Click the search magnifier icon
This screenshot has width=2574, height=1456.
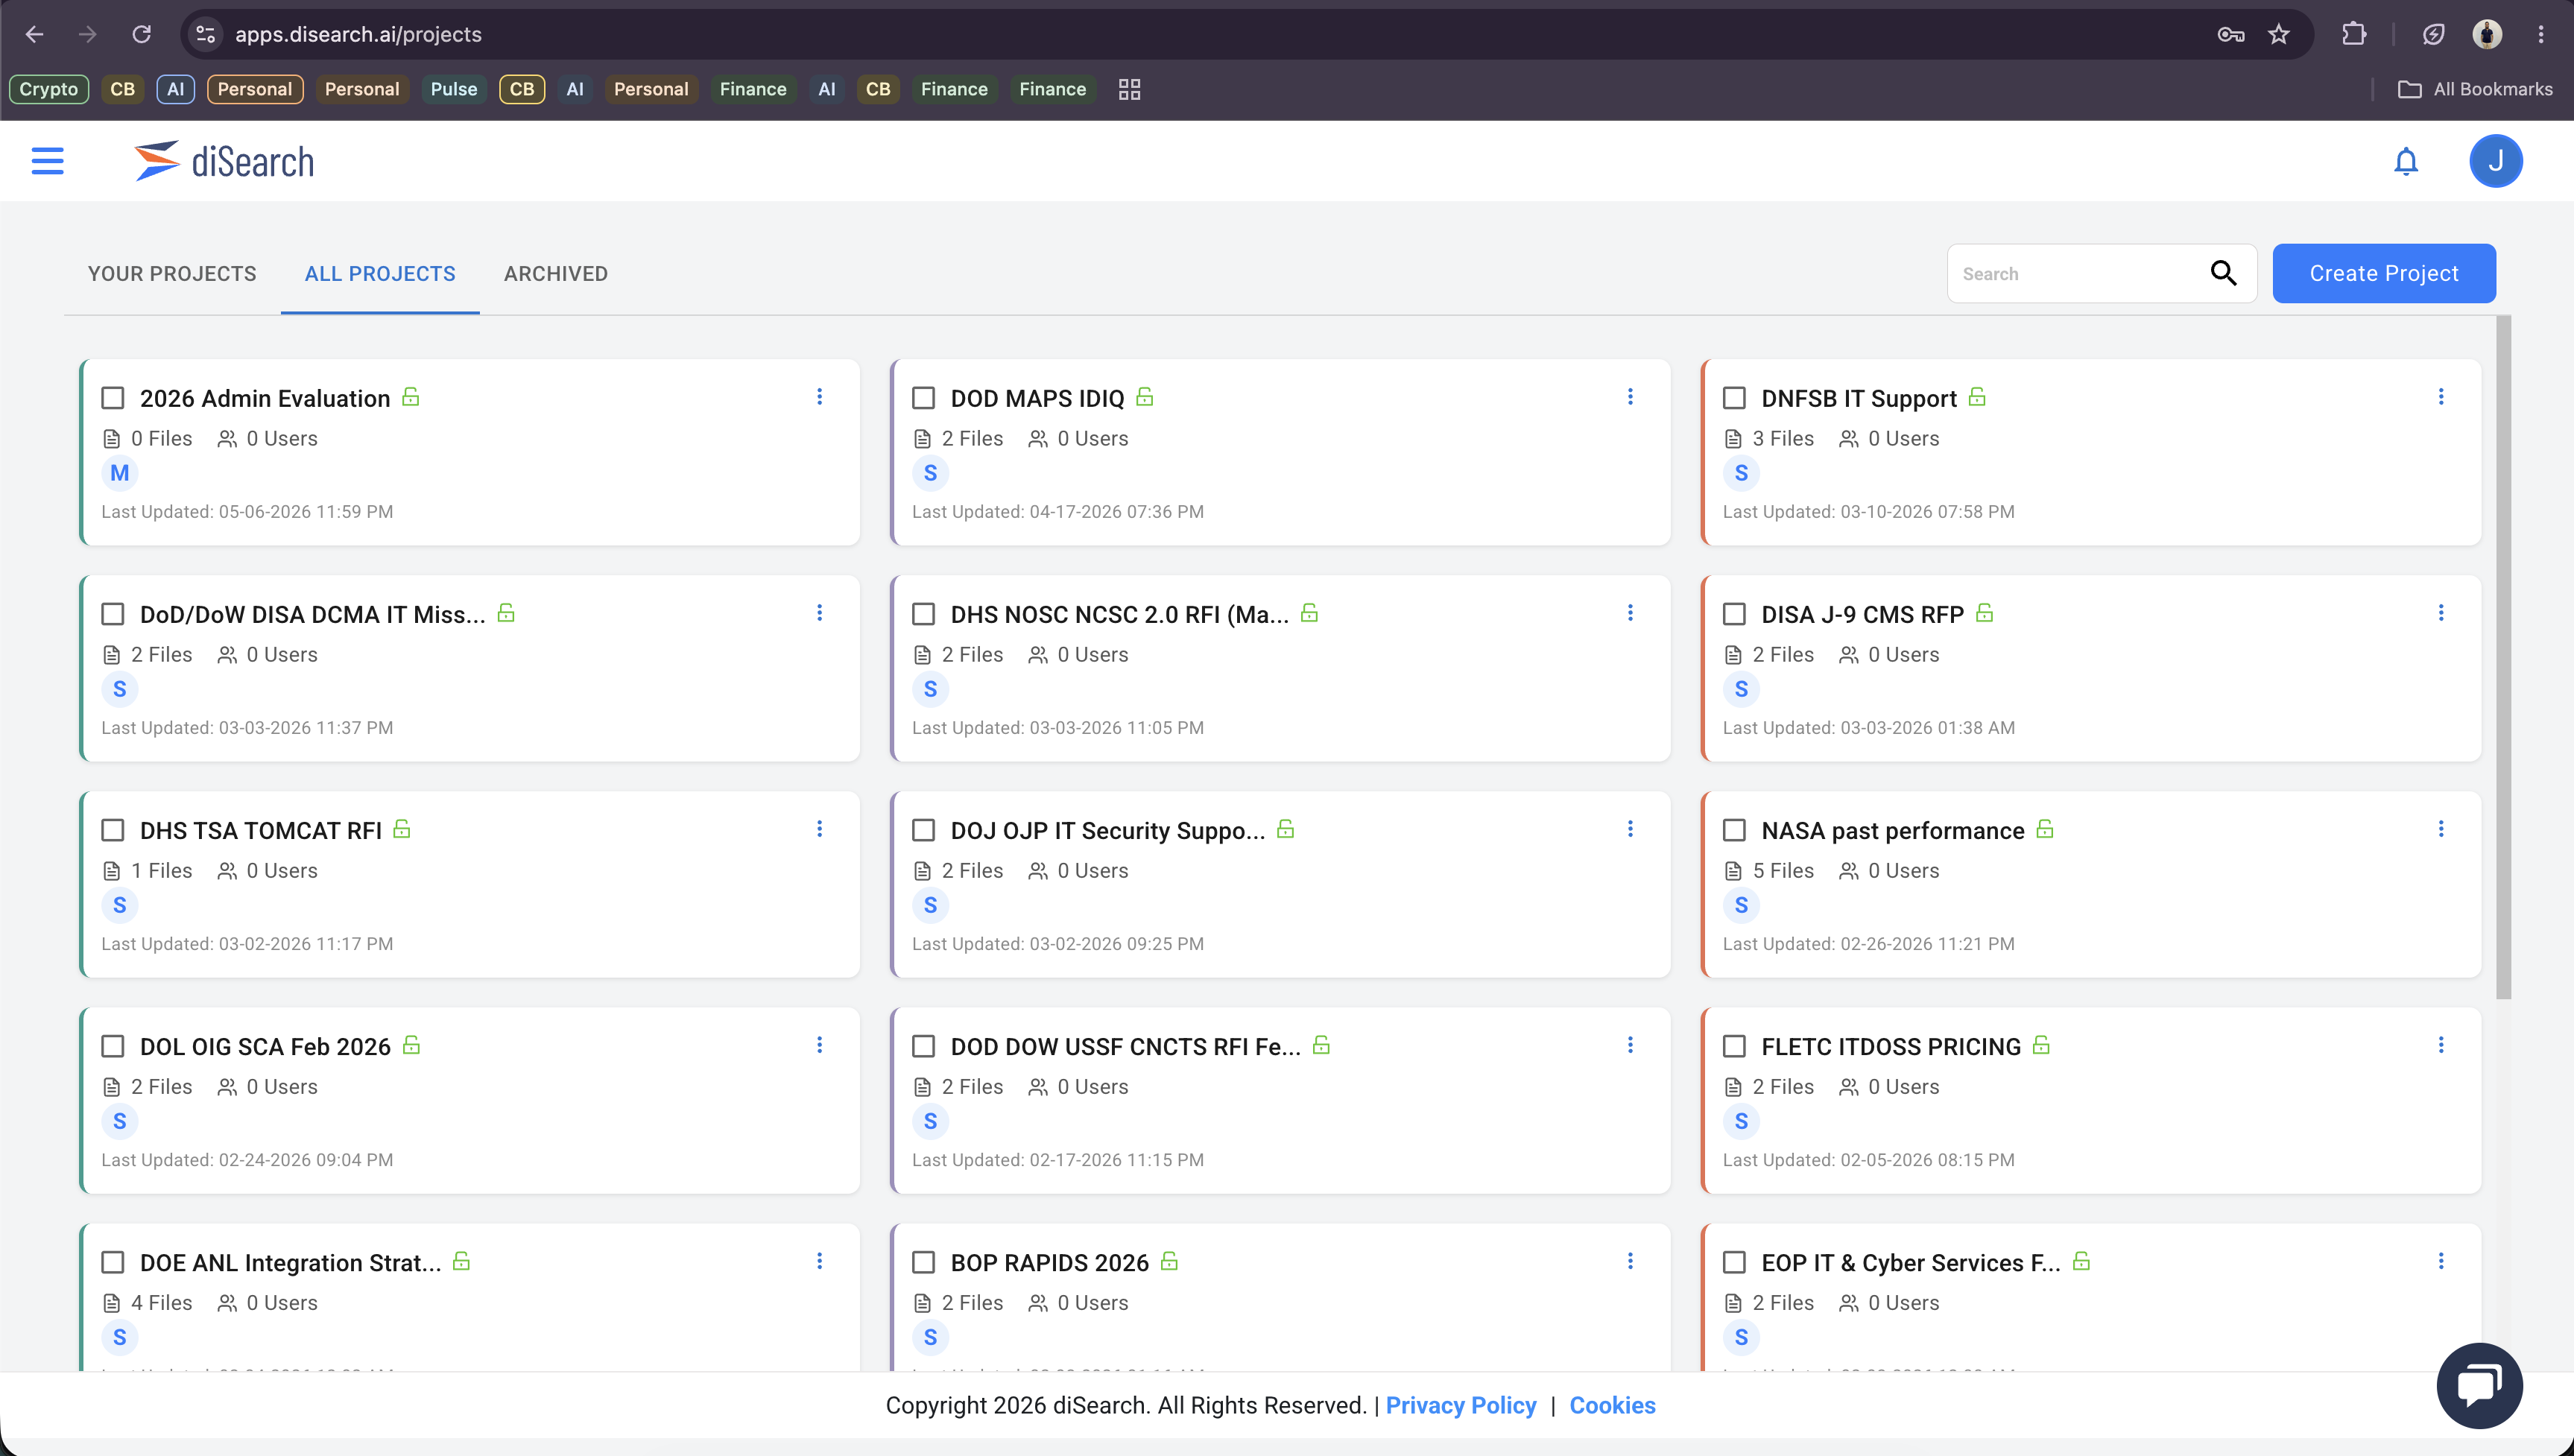click(x=2222, y=273)
